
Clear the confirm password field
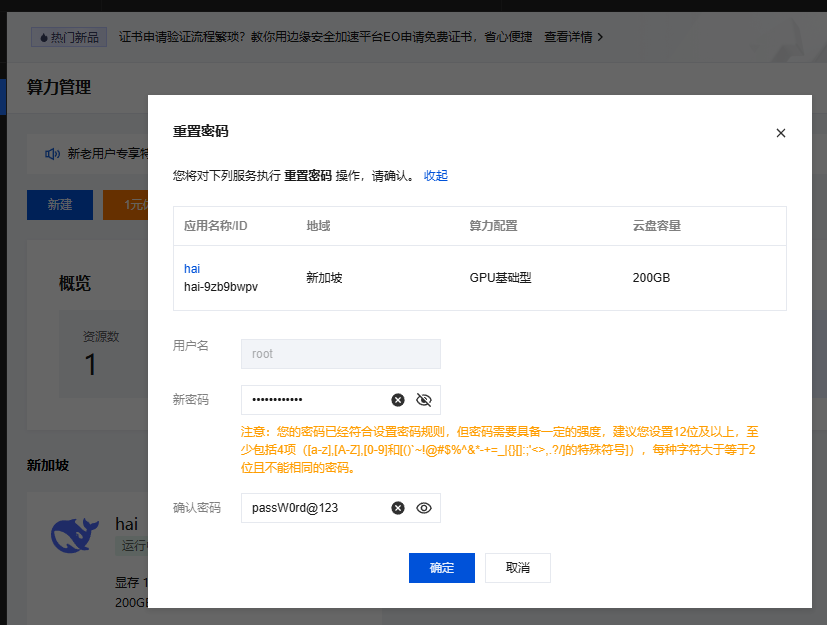(x=398, y=508)
